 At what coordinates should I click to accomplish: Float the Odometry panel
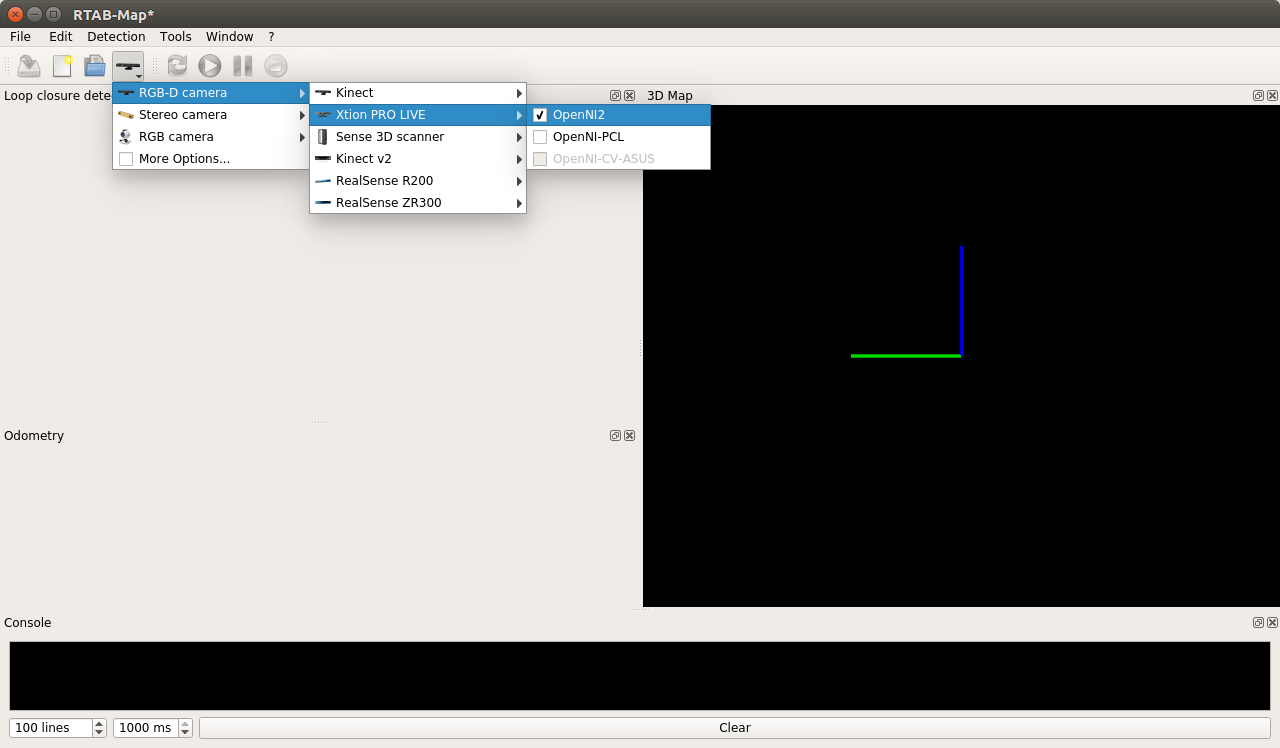coord(615,436)
